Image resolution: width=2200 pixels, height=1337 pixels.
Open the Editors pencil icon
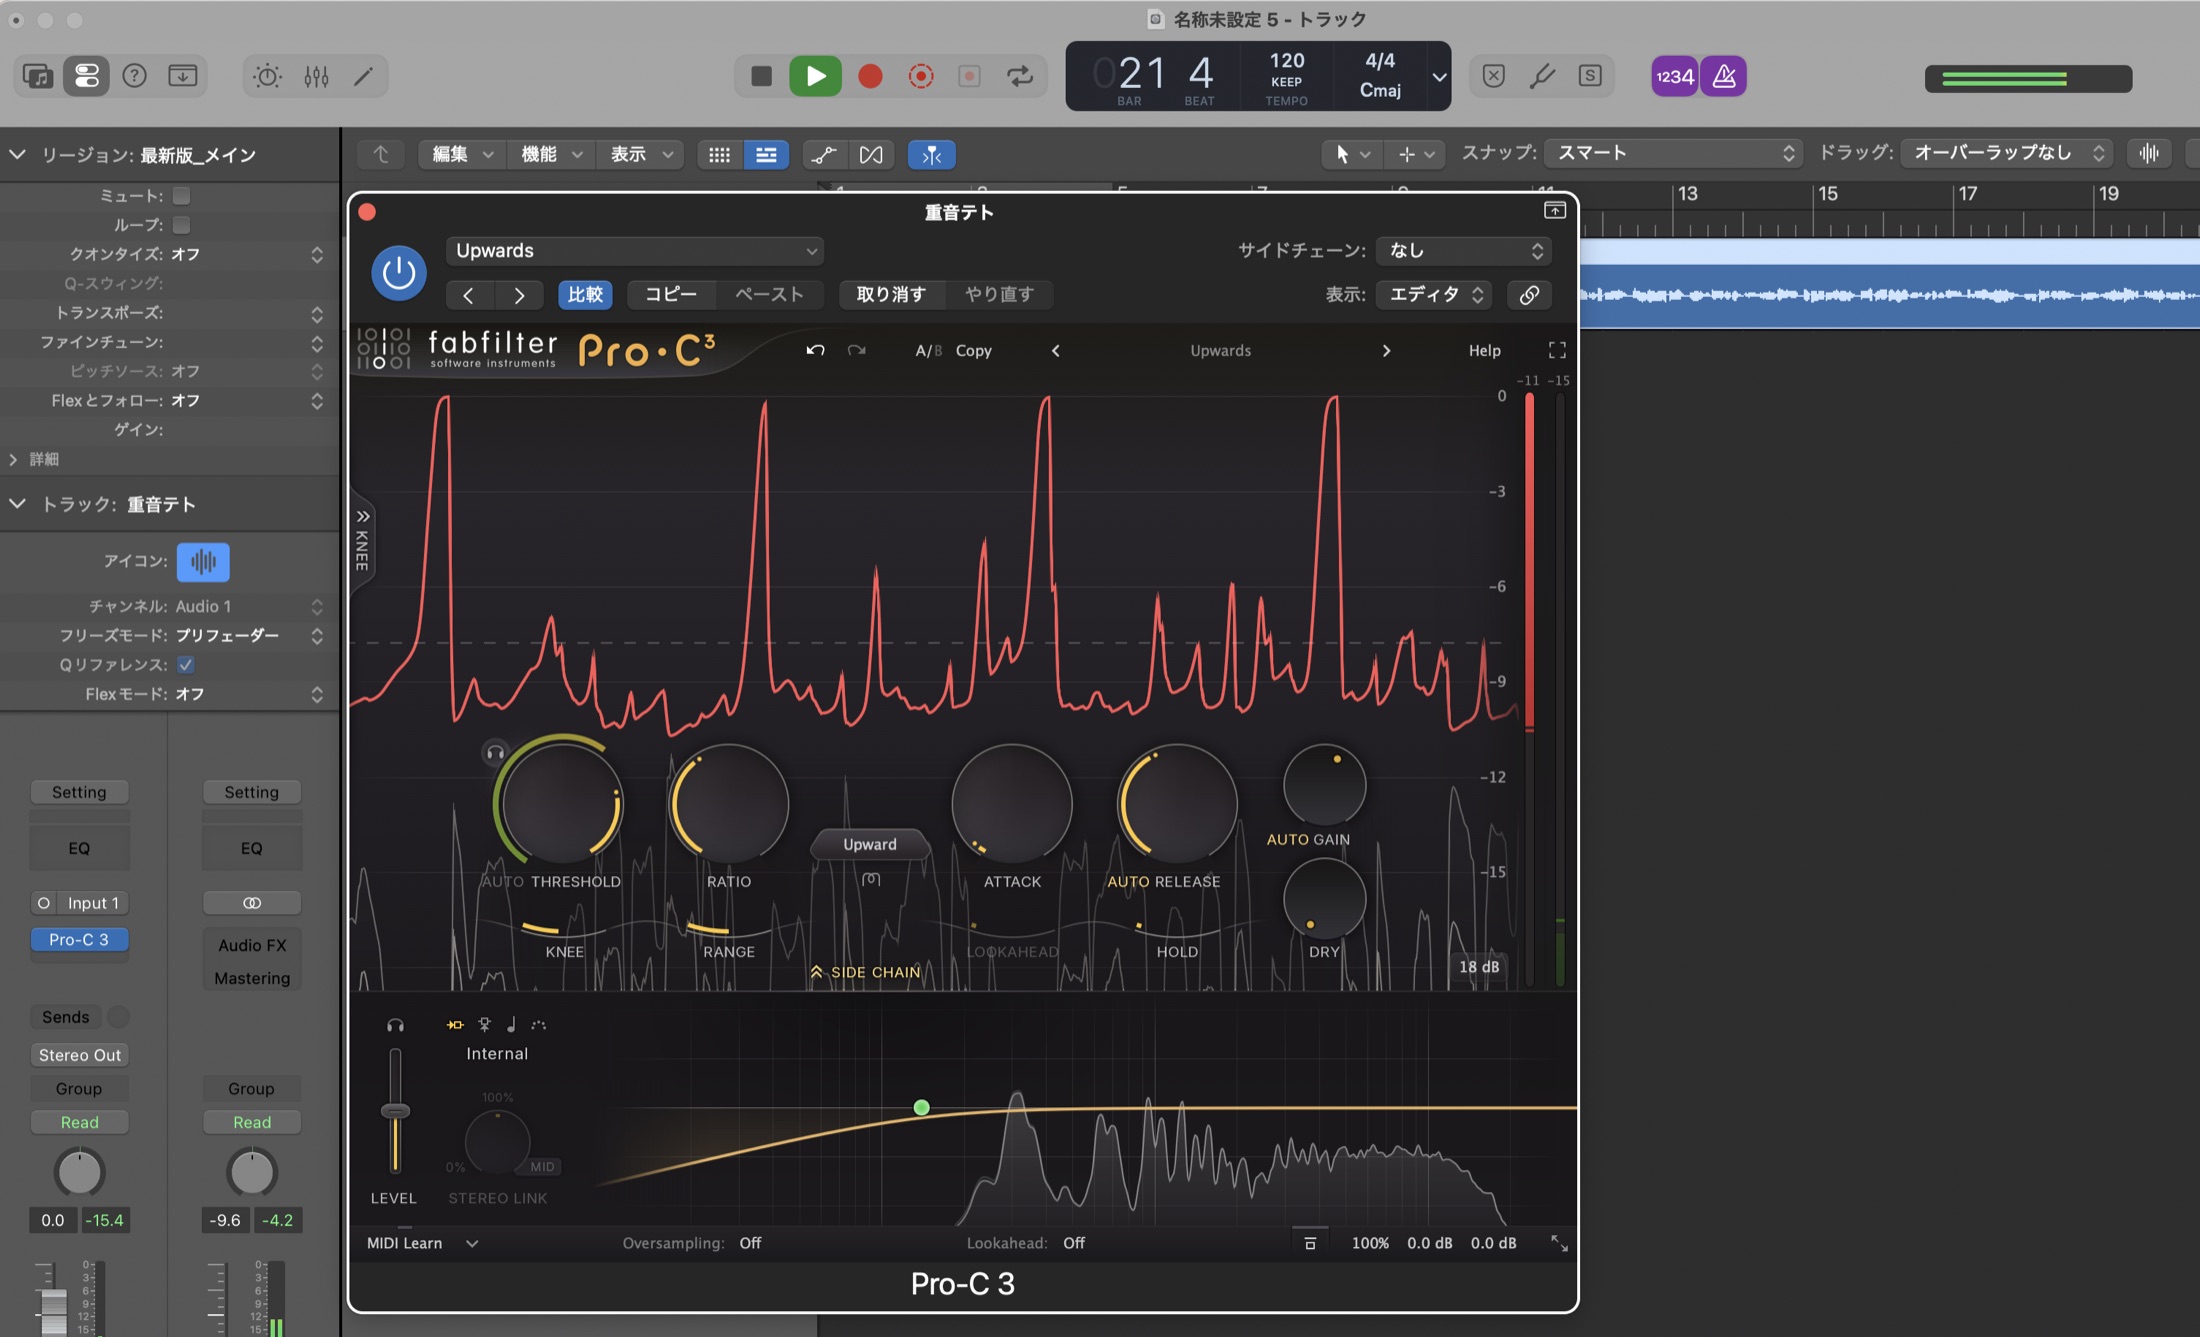[364, 76]
